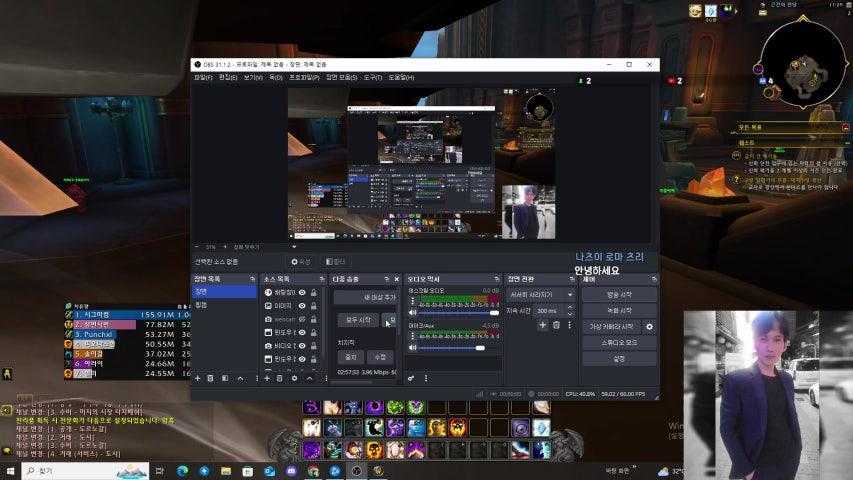Image resolution: width=853 pixels, height=480 pixels.
Task: Open the 편집(E) menu
Action: (228, 78)
